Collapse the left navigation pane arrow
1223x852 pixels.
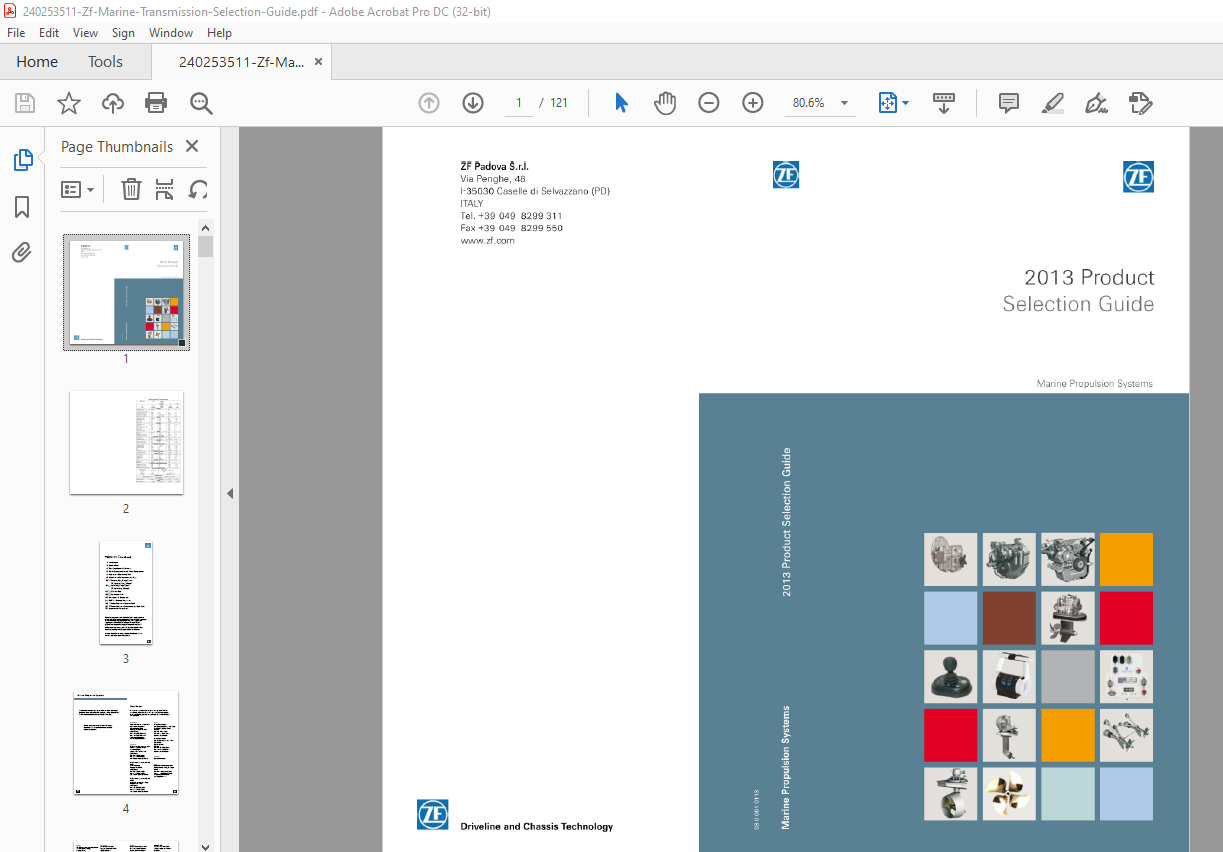click(229, 493)
